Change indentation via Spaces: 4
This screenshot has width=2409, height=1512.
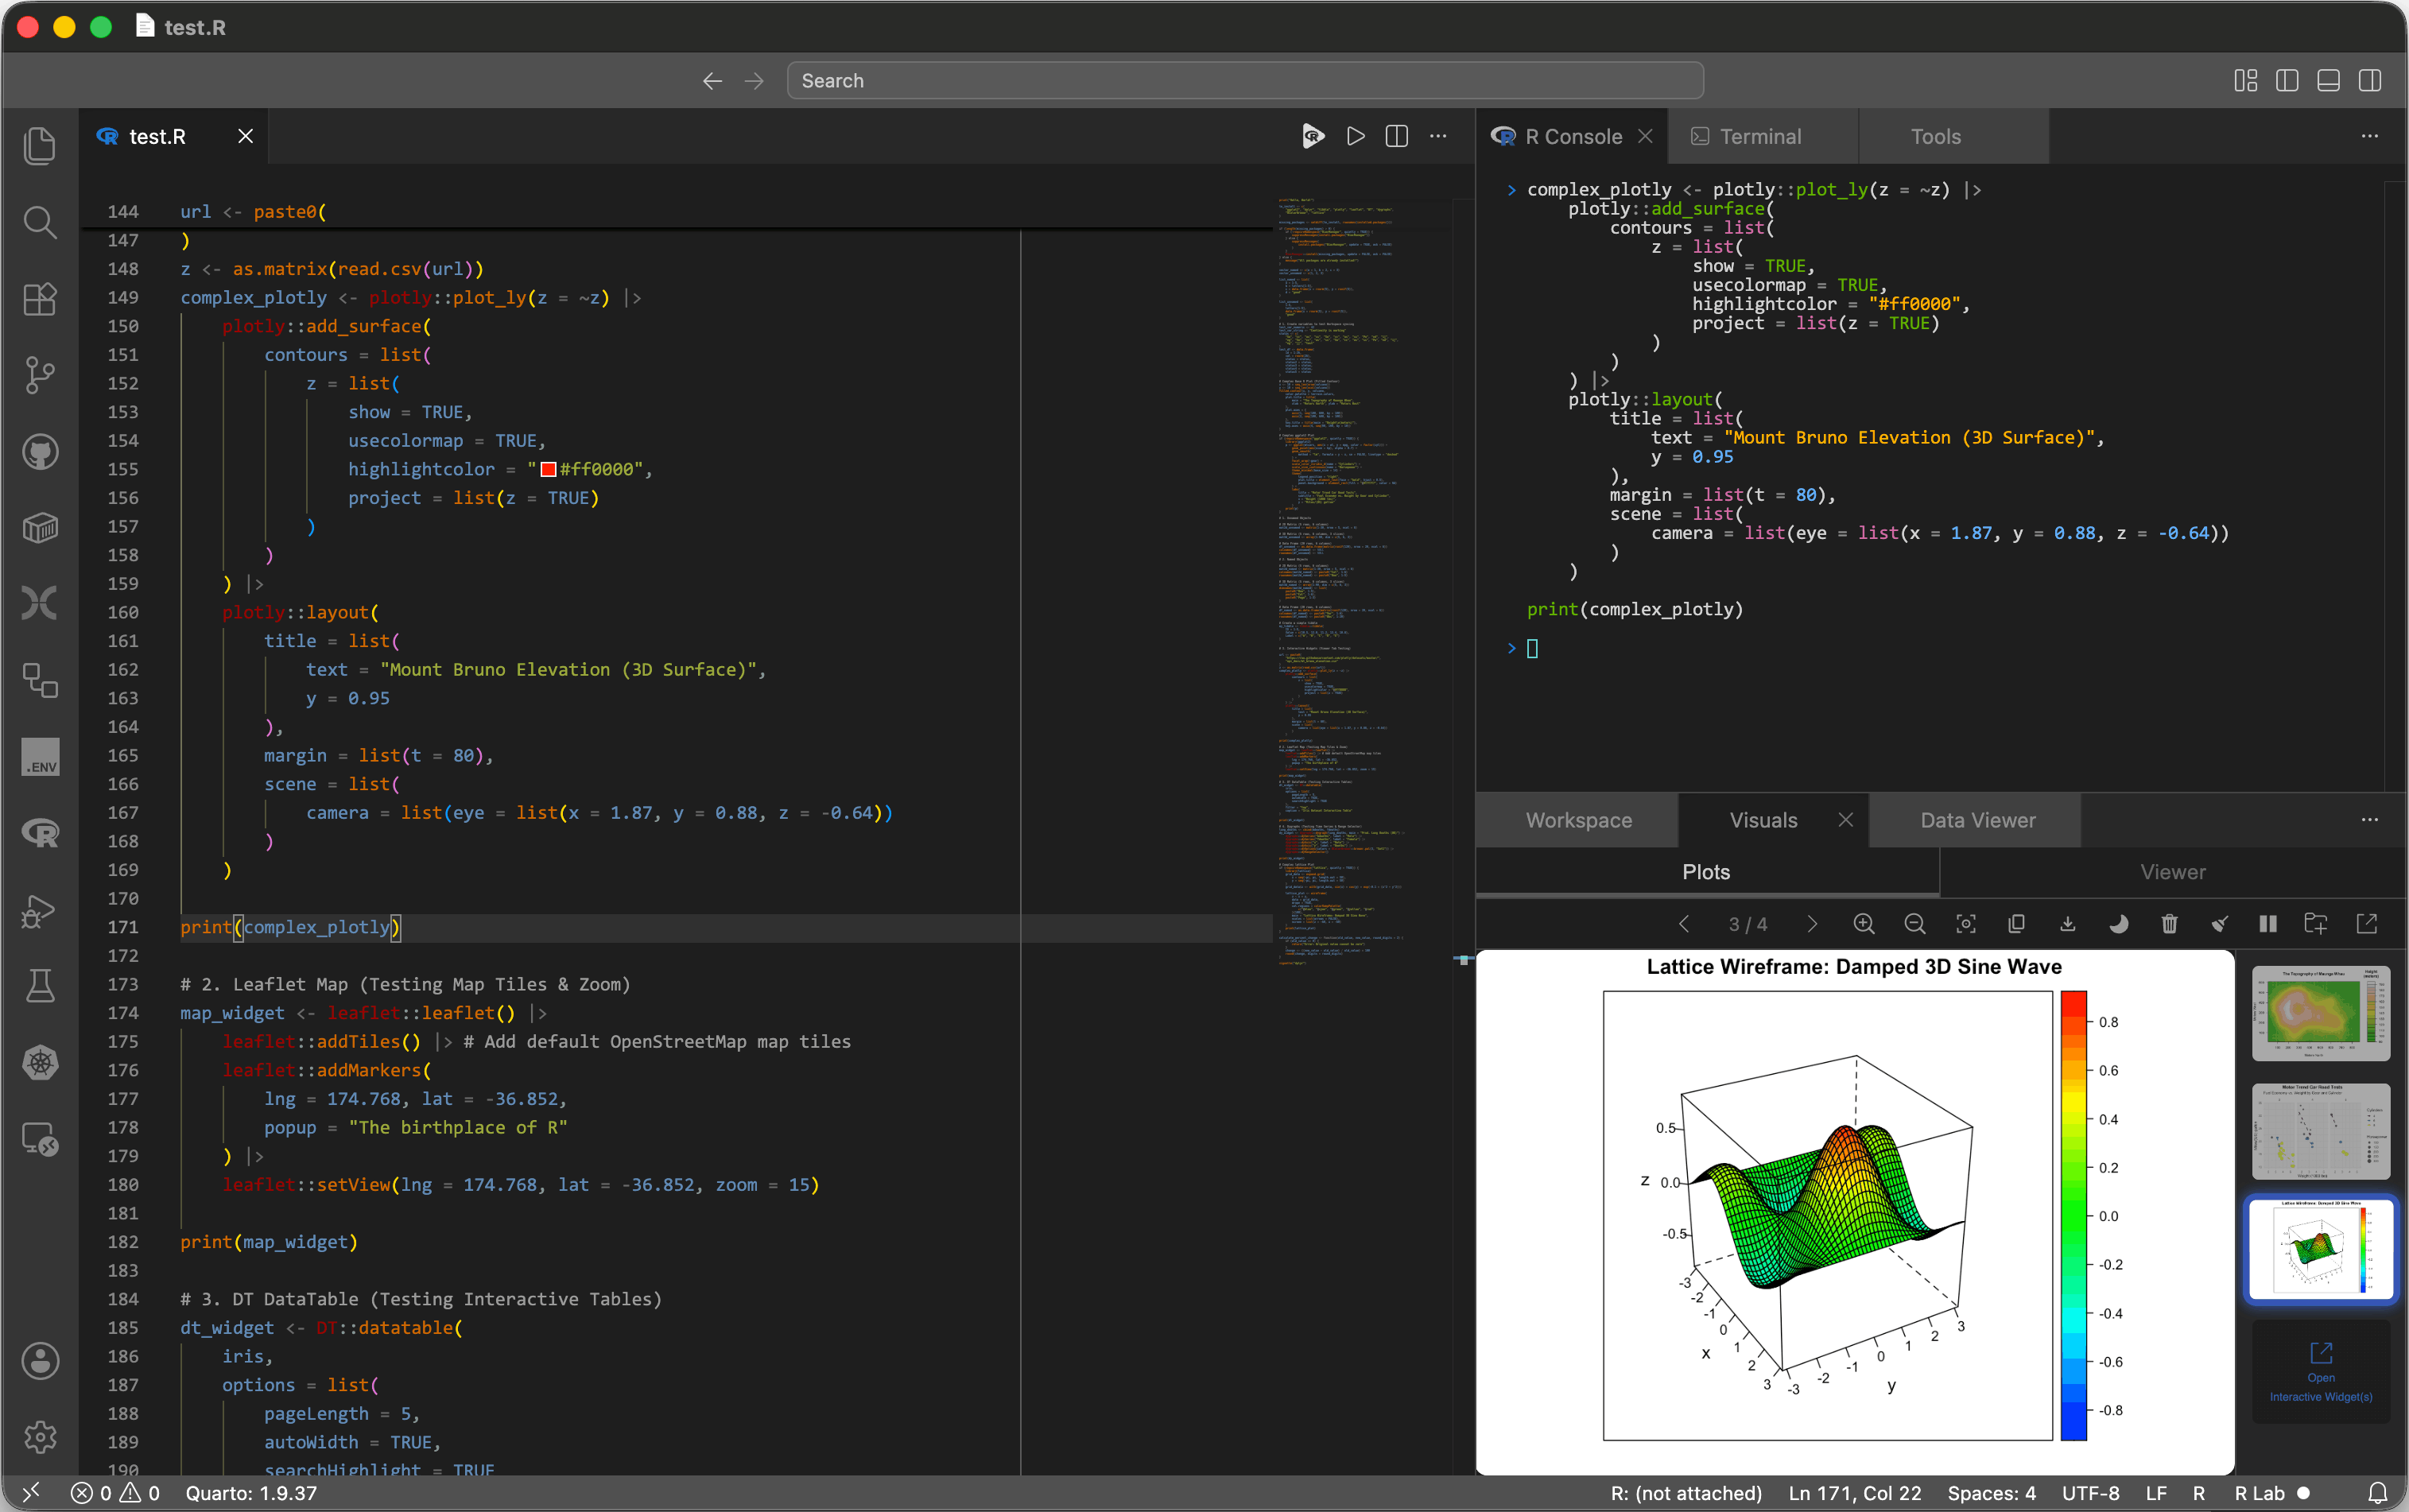pyautogui.click(x=1991, y=1493)
